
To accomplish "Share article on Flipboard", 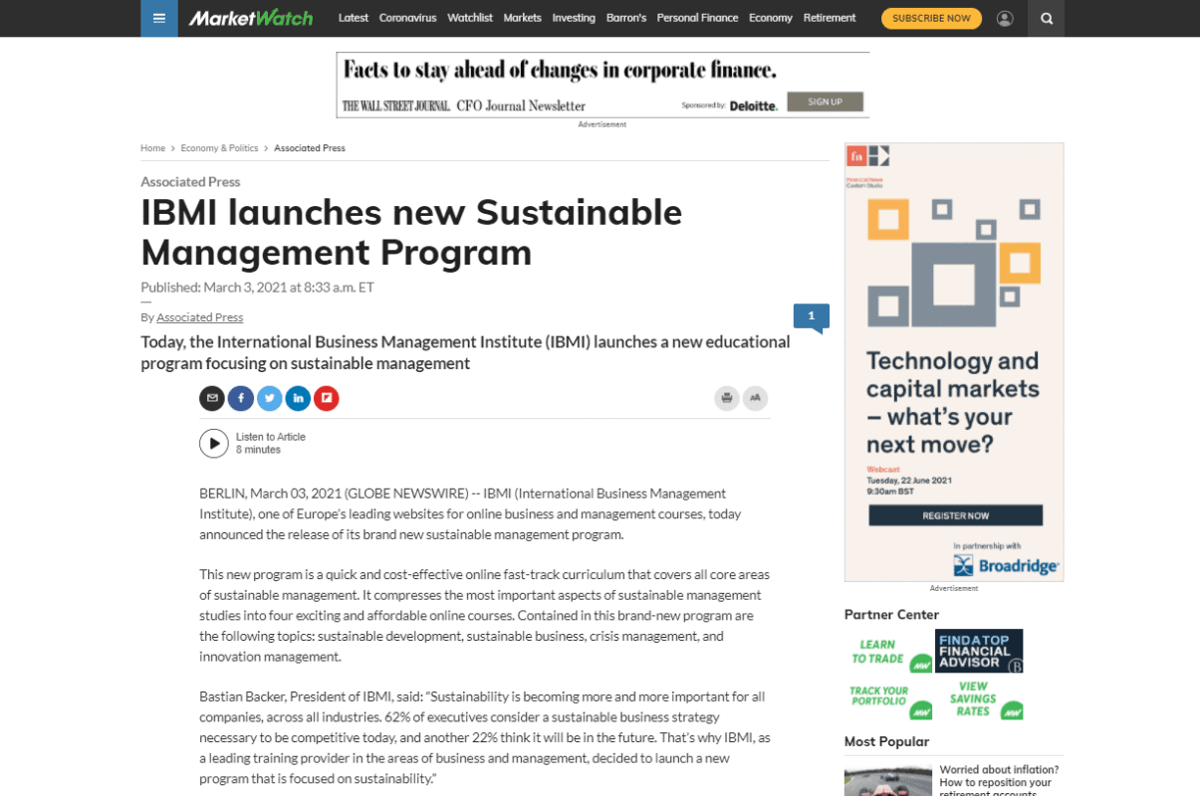I will pos(326,398).
